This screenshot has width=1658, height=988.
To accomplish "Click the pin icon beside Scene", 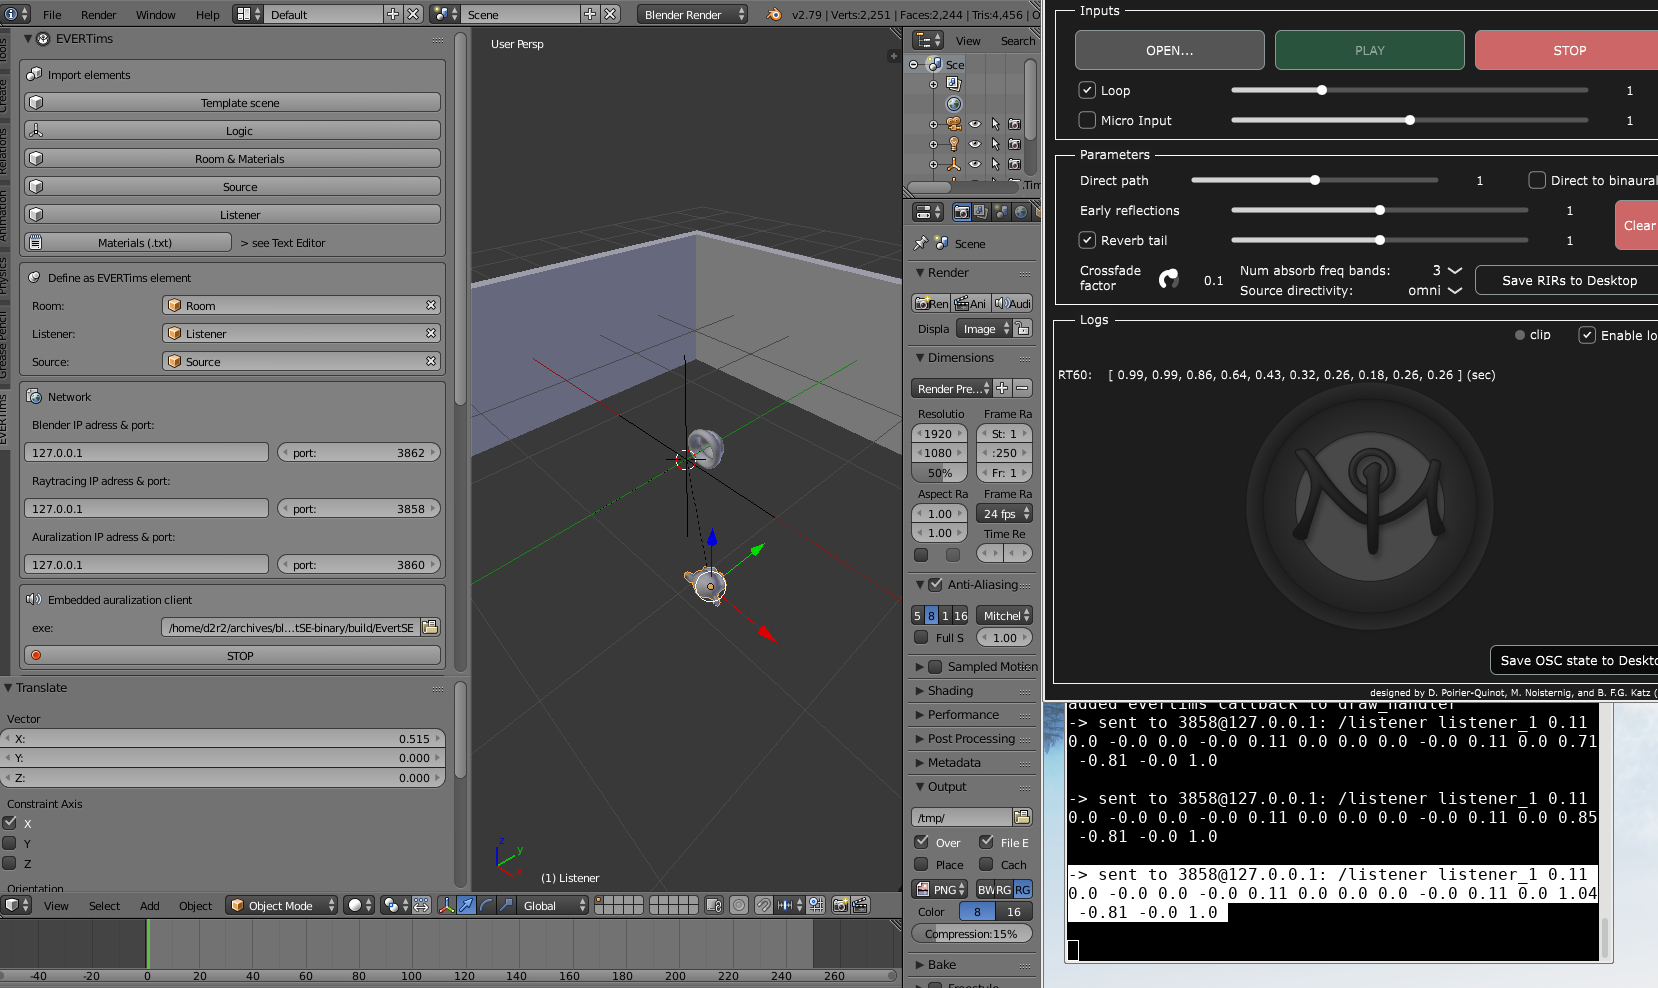I will (x=920, y=243).
